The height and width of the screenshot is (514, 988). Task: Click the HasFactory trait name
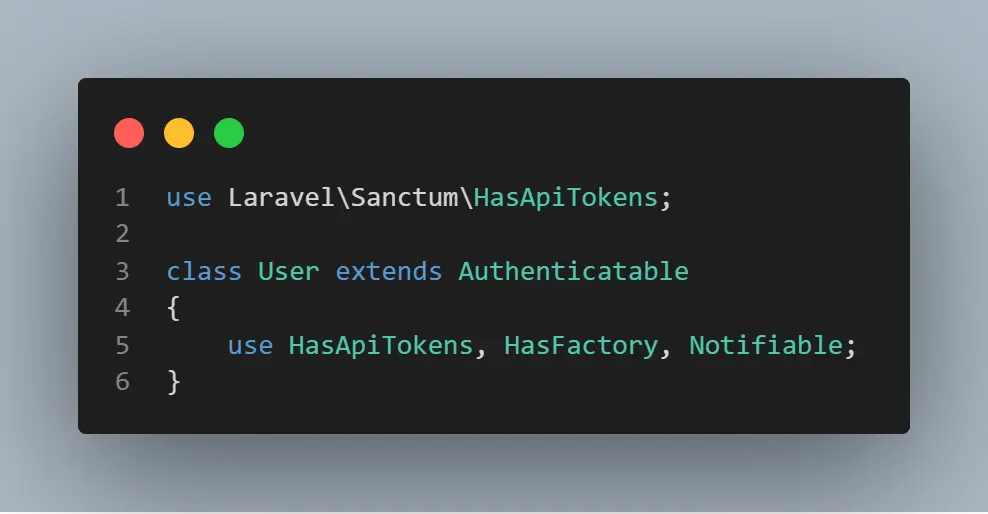[581, 345]
